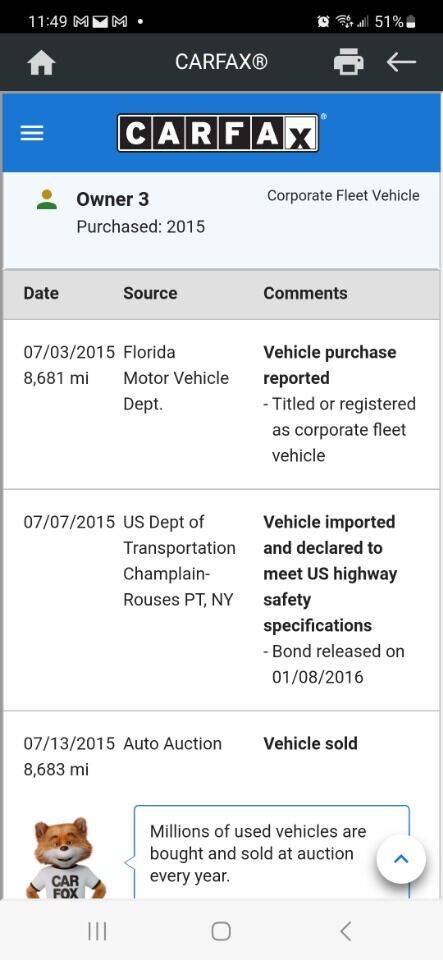This screenshot has height=960, width=443.
Task: Tap the Car Fox mascot image
Action: pos(65,858)
